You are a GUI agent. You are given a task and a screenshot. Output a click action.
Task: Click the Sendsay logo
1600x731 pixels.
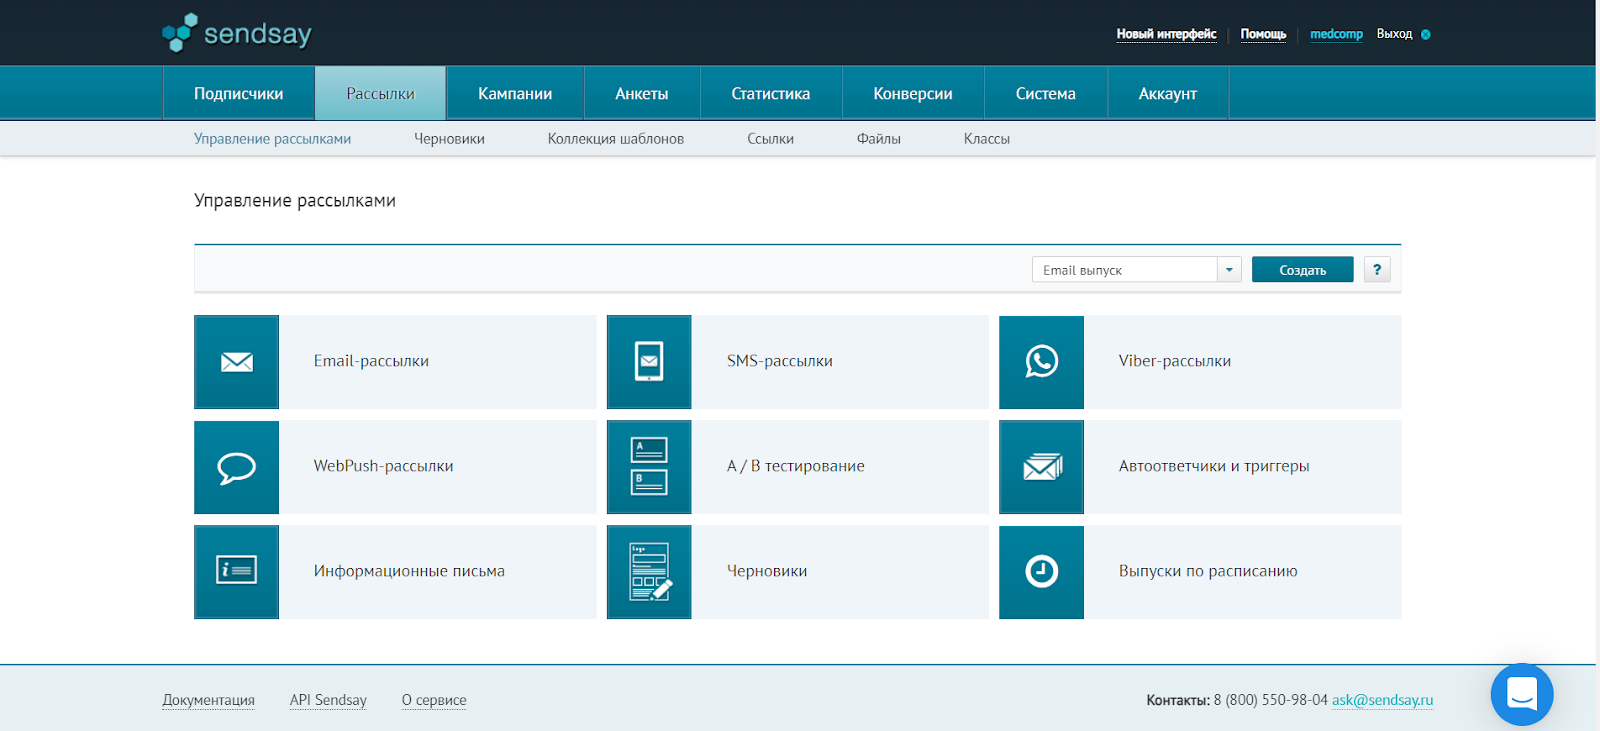(237, 34)
